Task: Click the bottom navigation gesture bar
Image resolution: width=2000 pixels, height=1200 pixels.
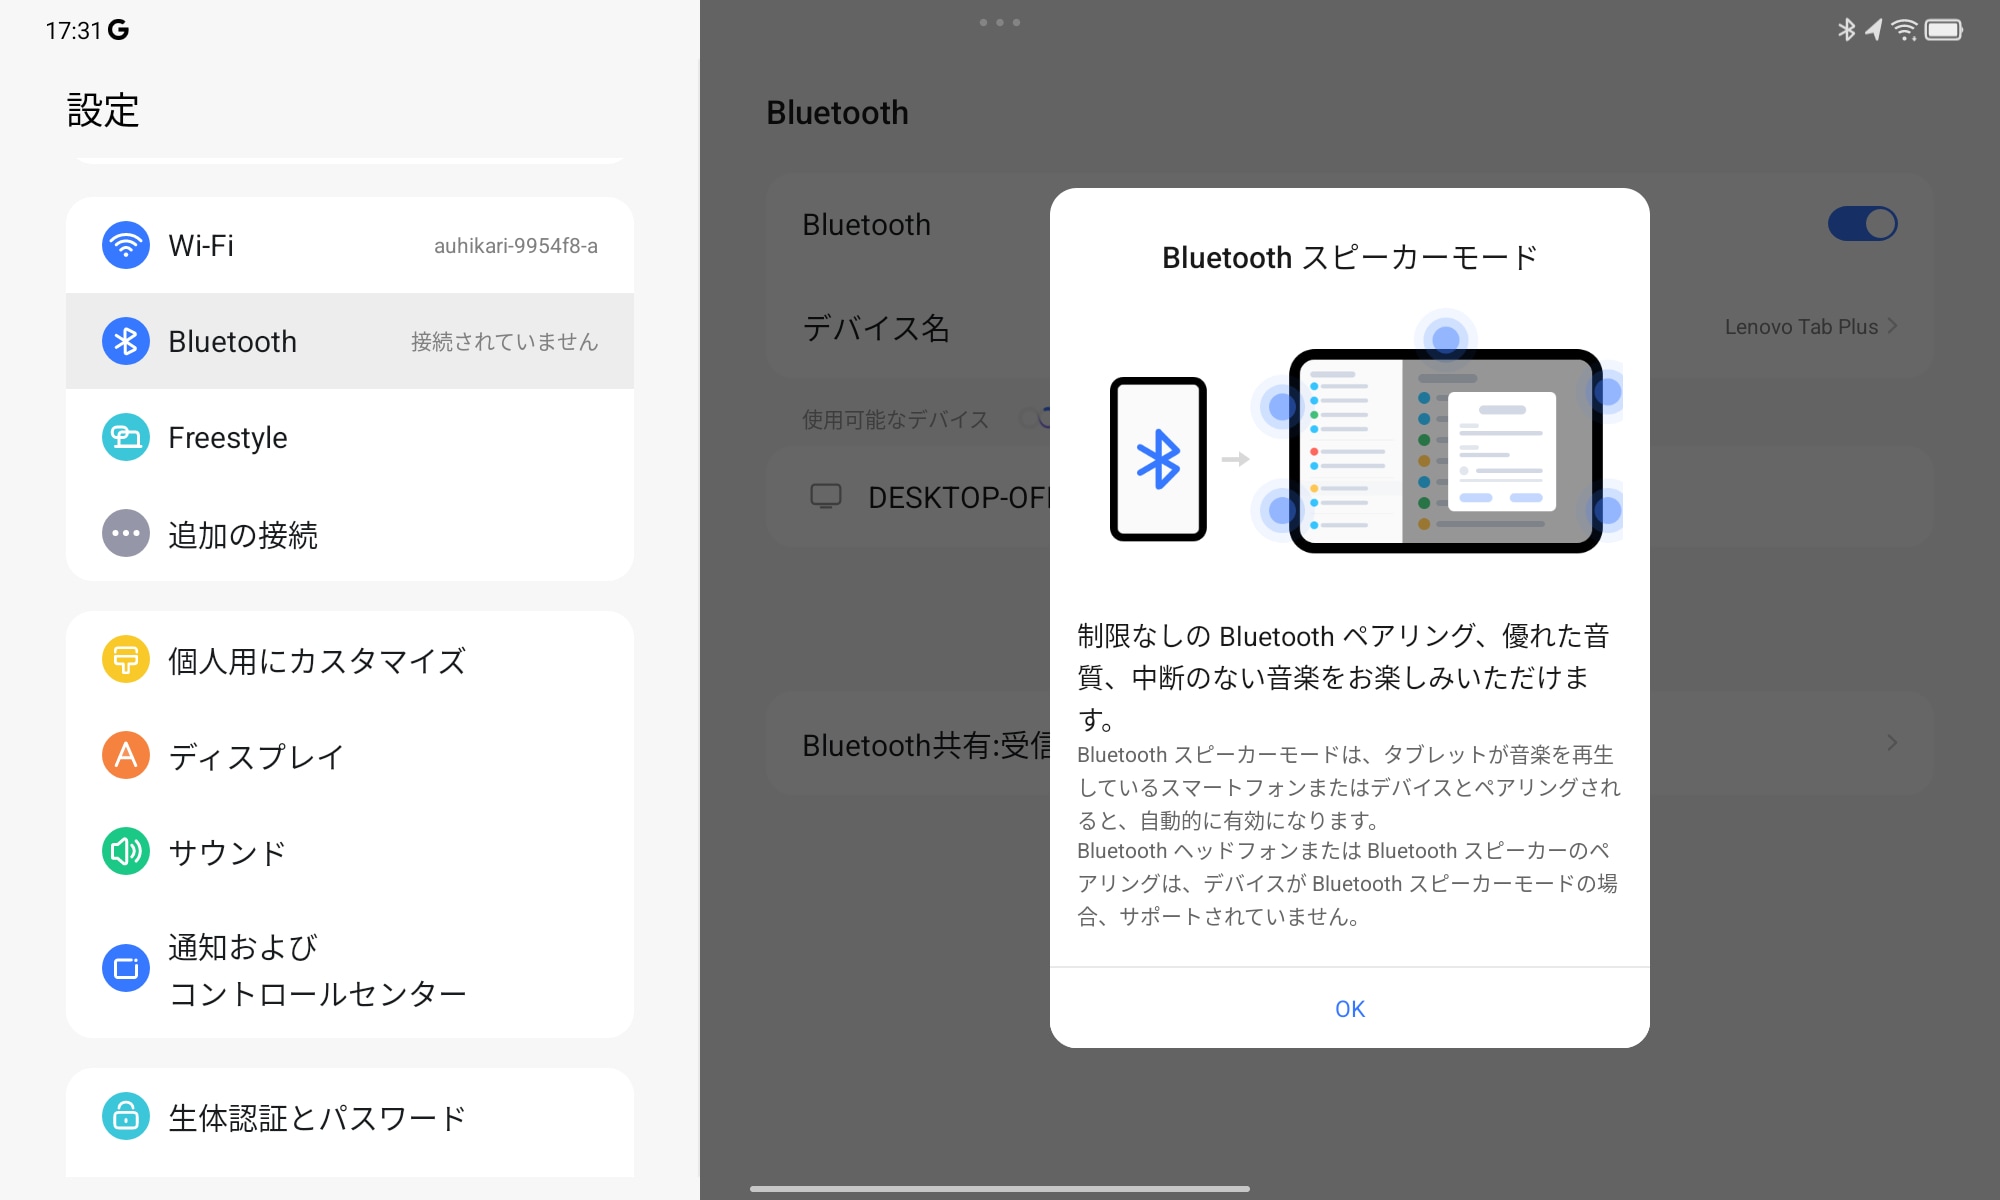Action: [1000, 1189]
